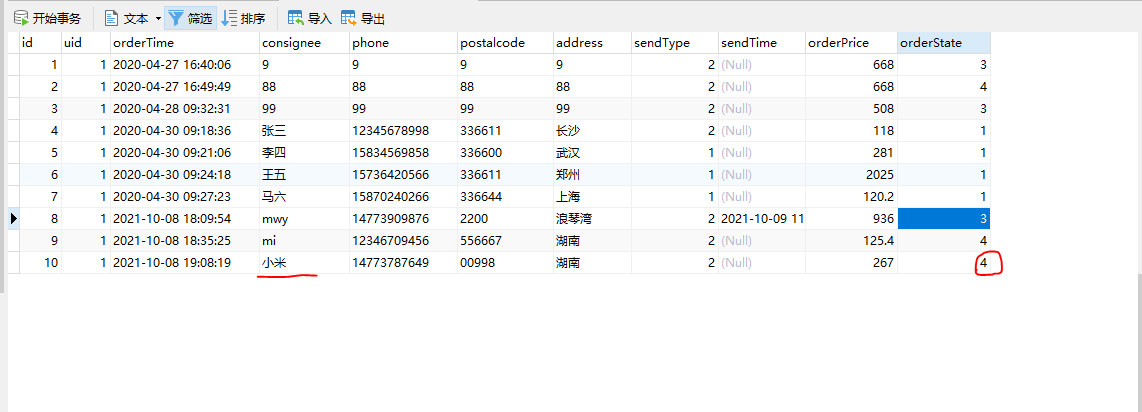Open the Text (文本) view button
Screen dimensions: 1142x412
[x=126, y=18]
